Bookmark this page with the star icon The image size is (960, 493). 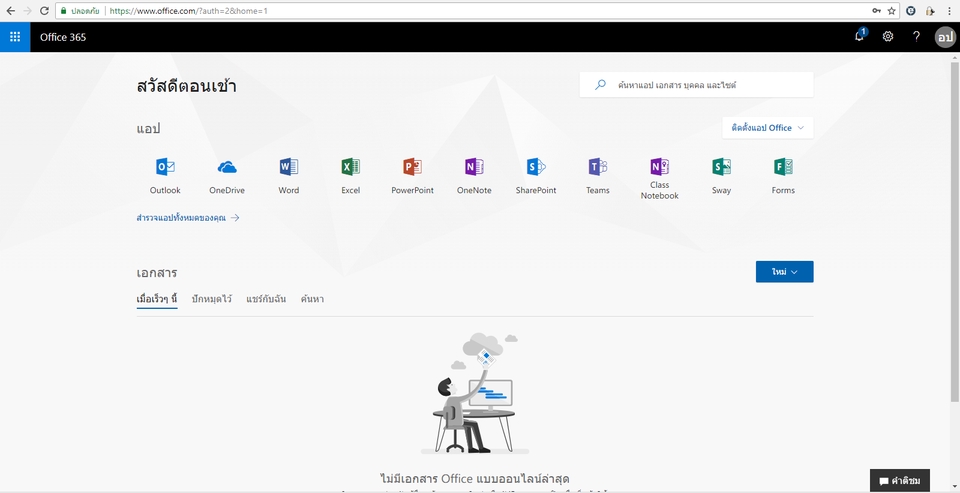tap(891, 11)
